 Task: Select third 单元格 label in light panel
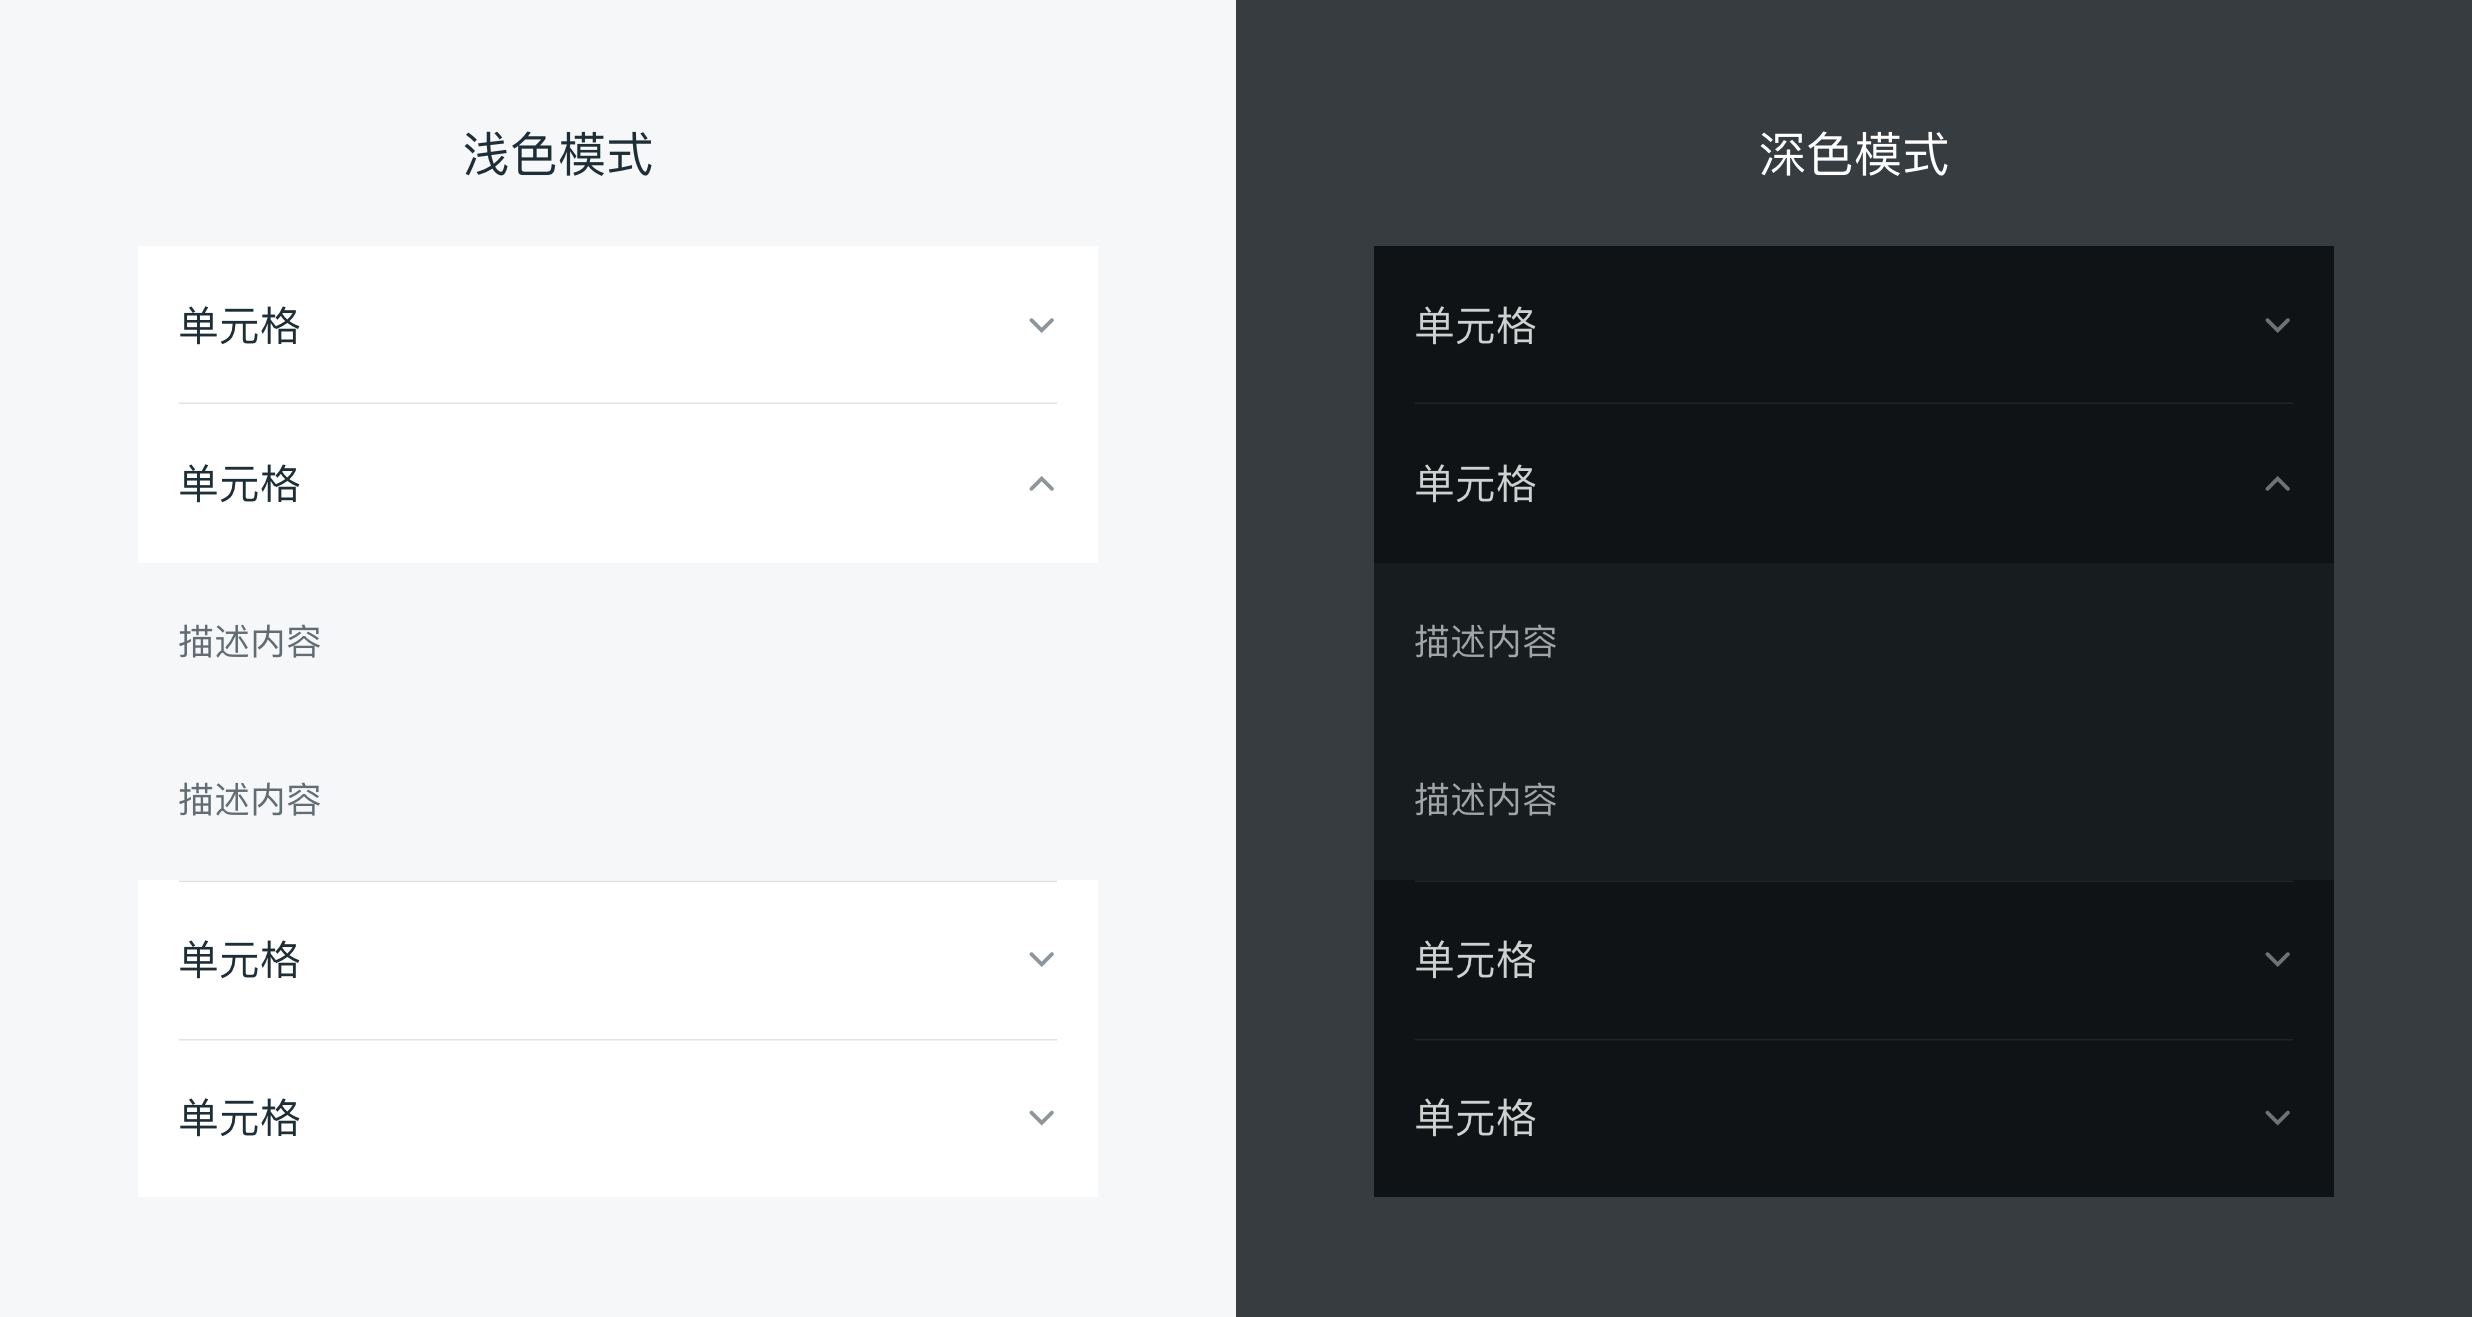[239, 960]
